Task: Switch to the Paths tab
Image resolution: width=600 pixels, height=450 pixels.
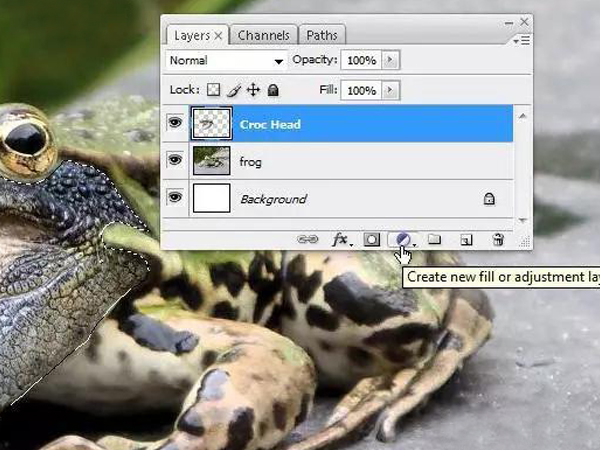Action: tap(321, 36)
